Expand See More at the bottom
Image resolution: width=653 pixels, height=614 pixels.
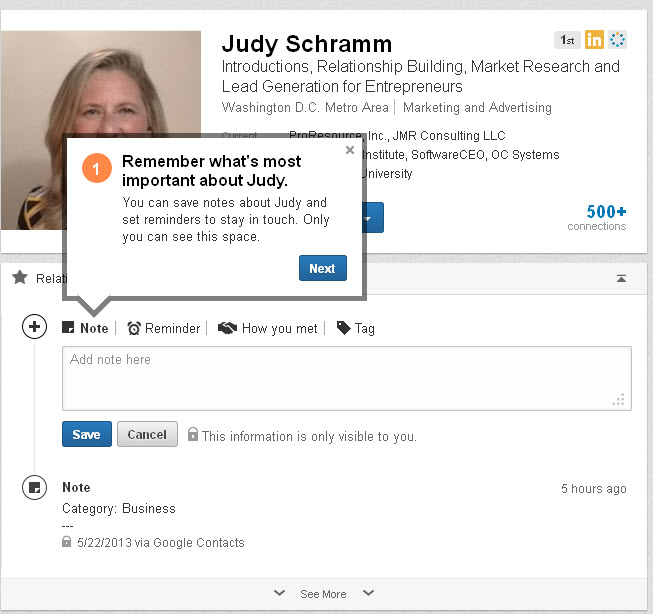click(323, 594)
